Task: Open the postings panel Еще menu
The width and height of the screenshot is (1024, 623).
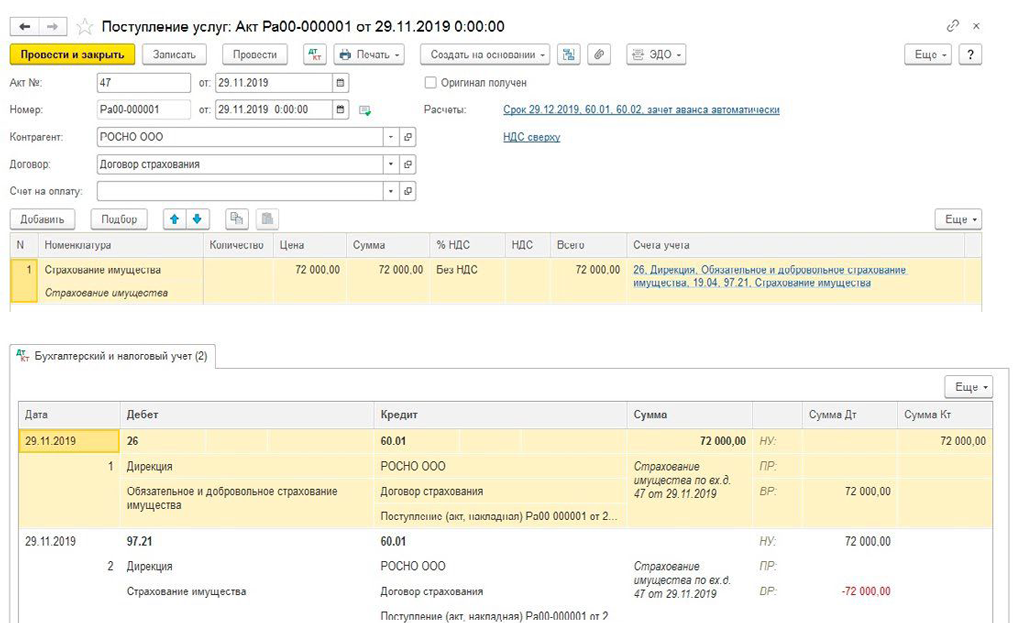Action: point(968,387)
